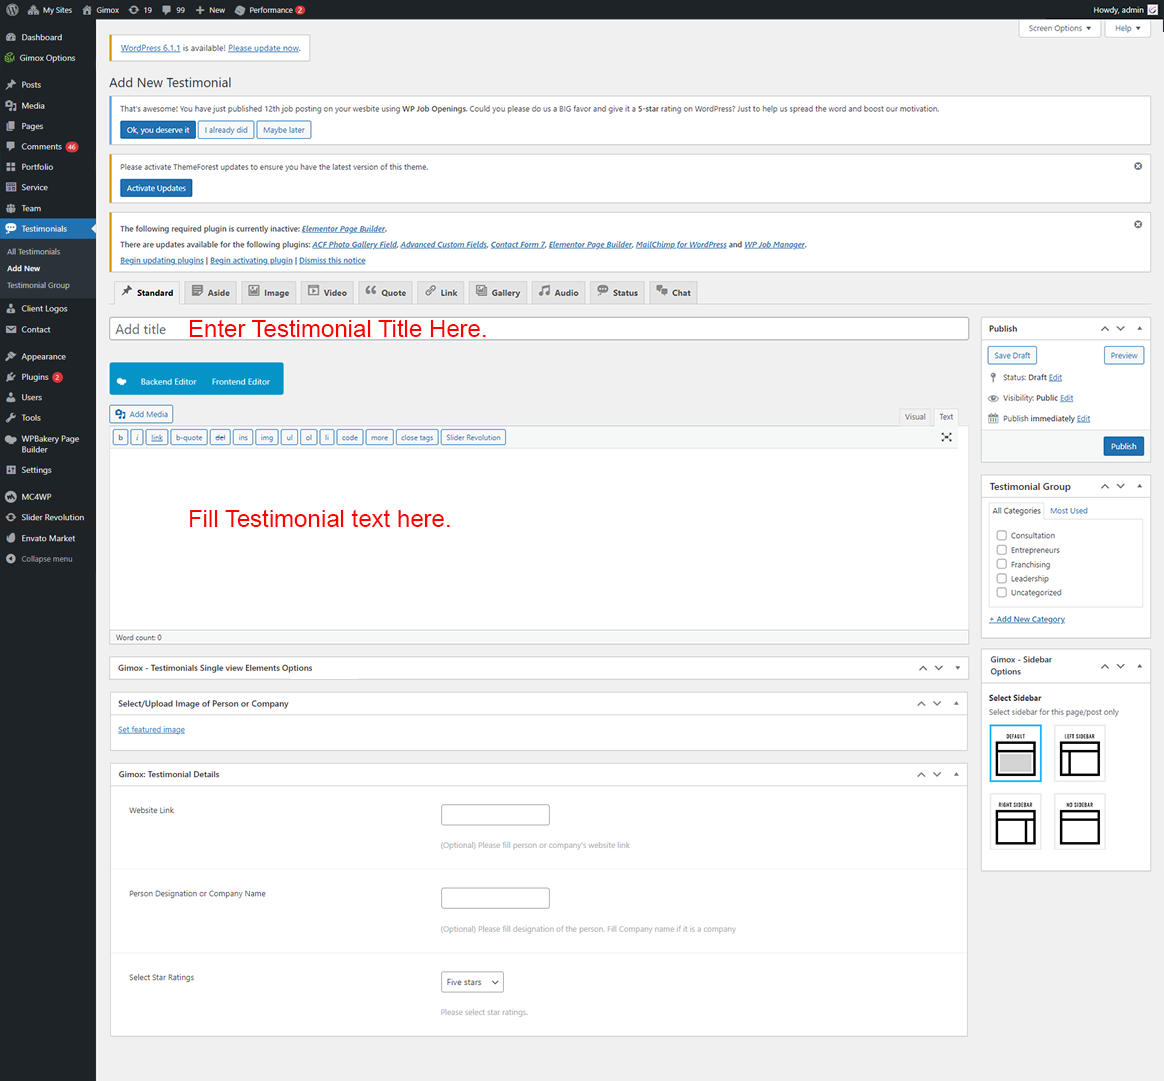Open the Select Star Ratings dropdown

click(472, 982)
